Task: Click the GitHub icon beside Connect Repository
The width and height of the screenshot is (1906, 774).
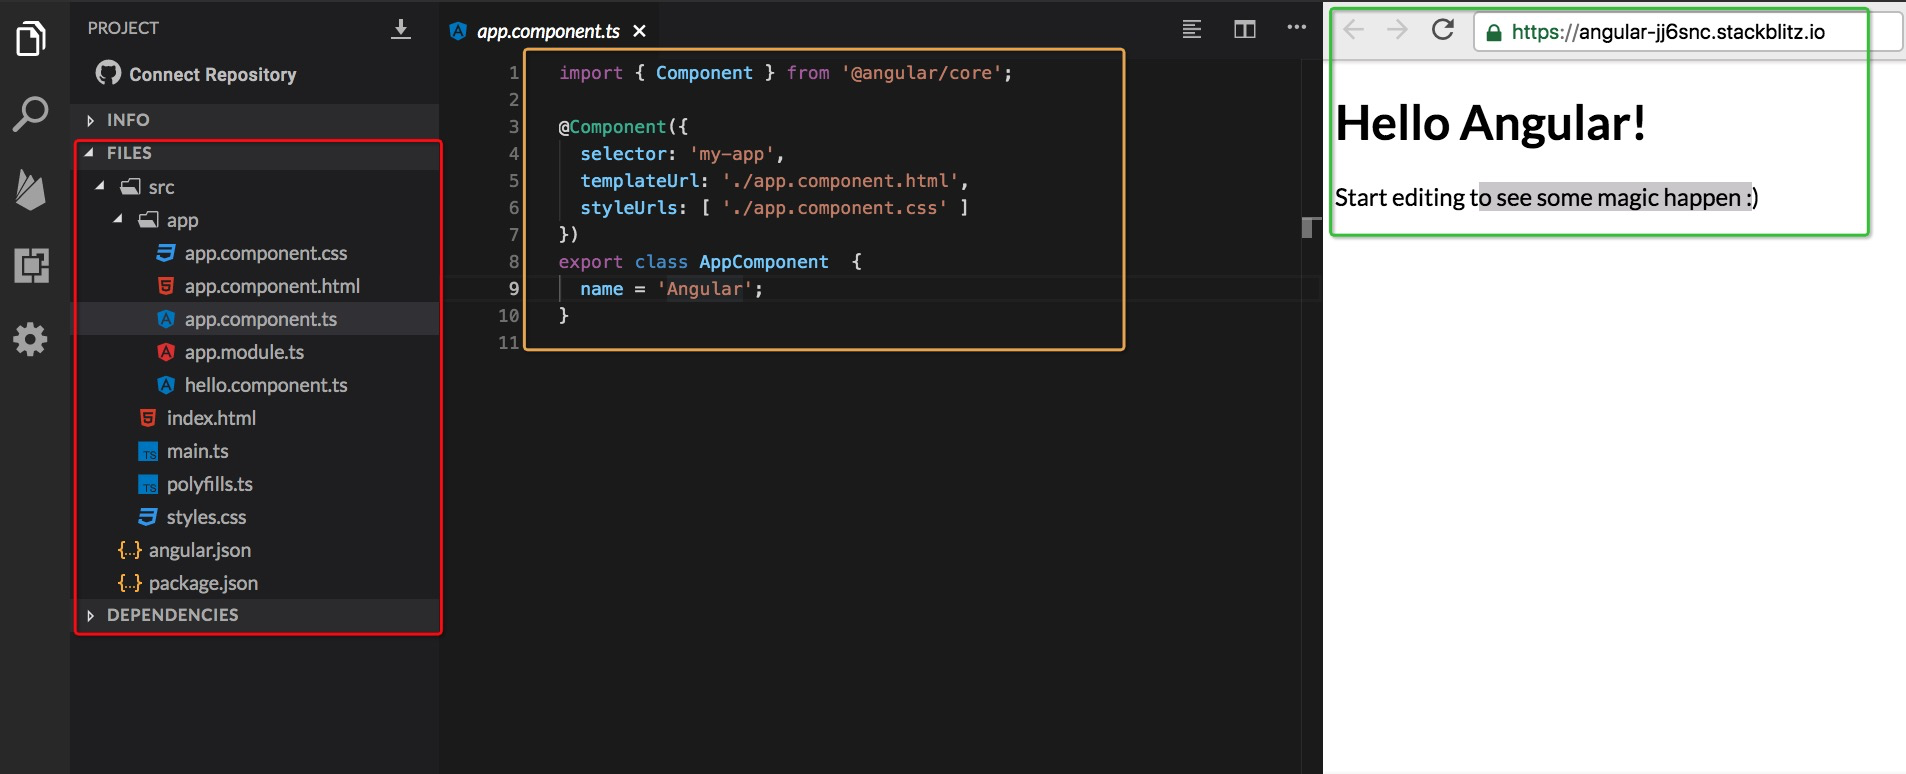Action: tap(108, 73)
